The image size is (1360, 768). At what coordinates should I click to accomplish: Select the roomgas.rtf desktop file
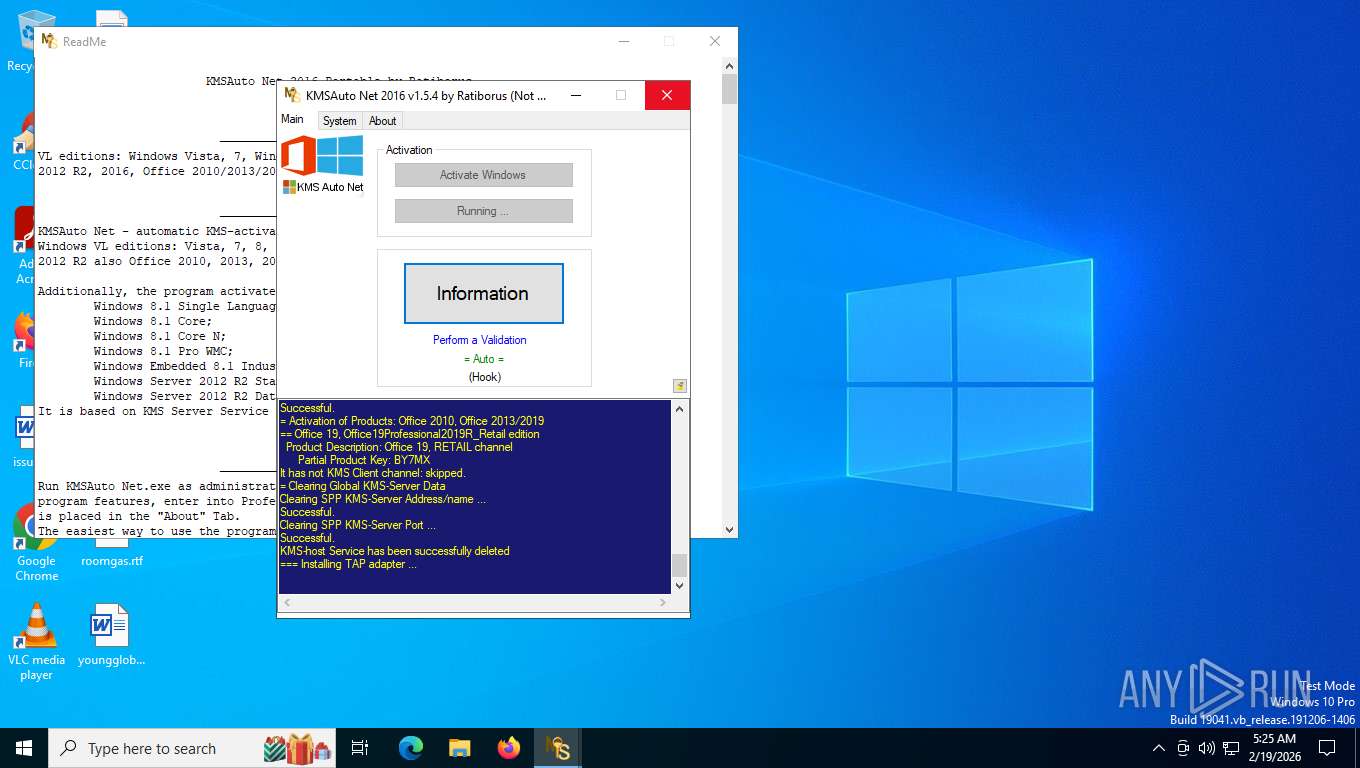111,553
